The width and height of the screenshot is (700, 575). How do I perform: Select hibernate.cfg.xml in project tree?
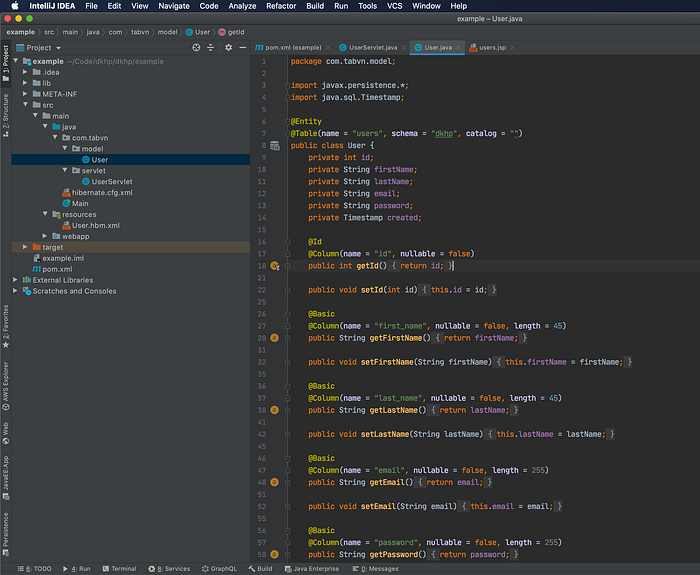point(101,192)
